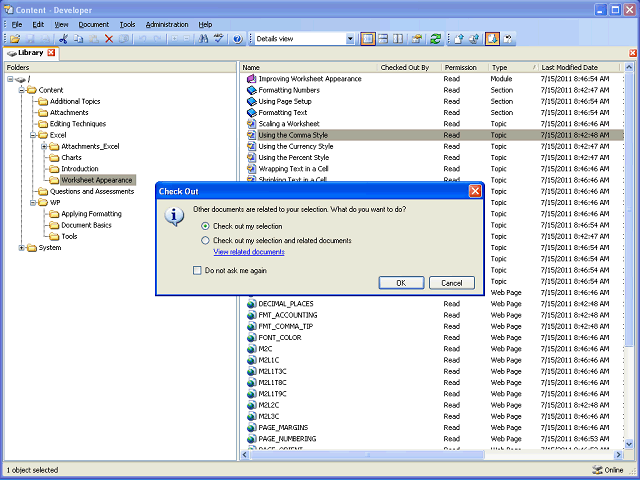
Task: Click OK in Check Out dialog
Action: point(401,283)
